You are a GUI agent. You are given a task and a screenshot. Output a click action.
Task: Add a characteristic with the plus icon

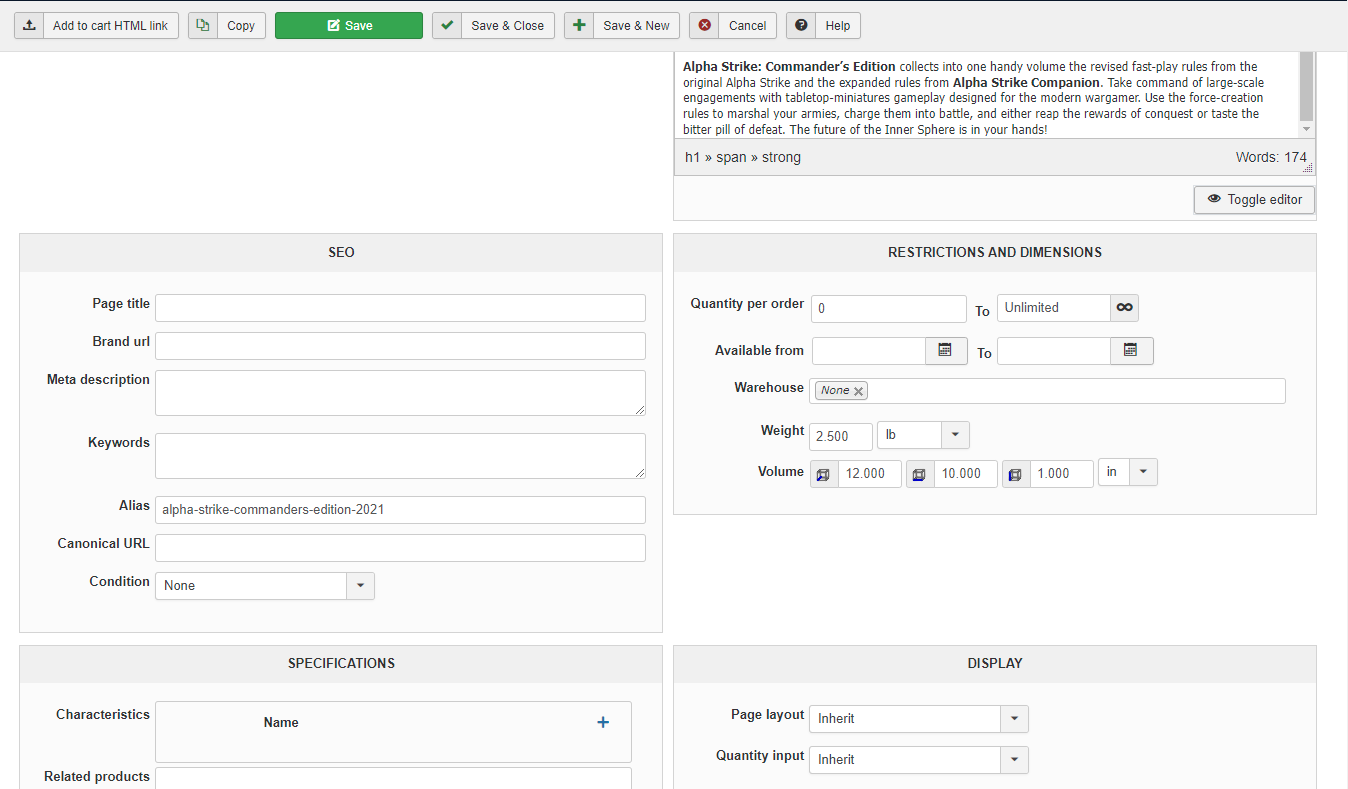603,722
